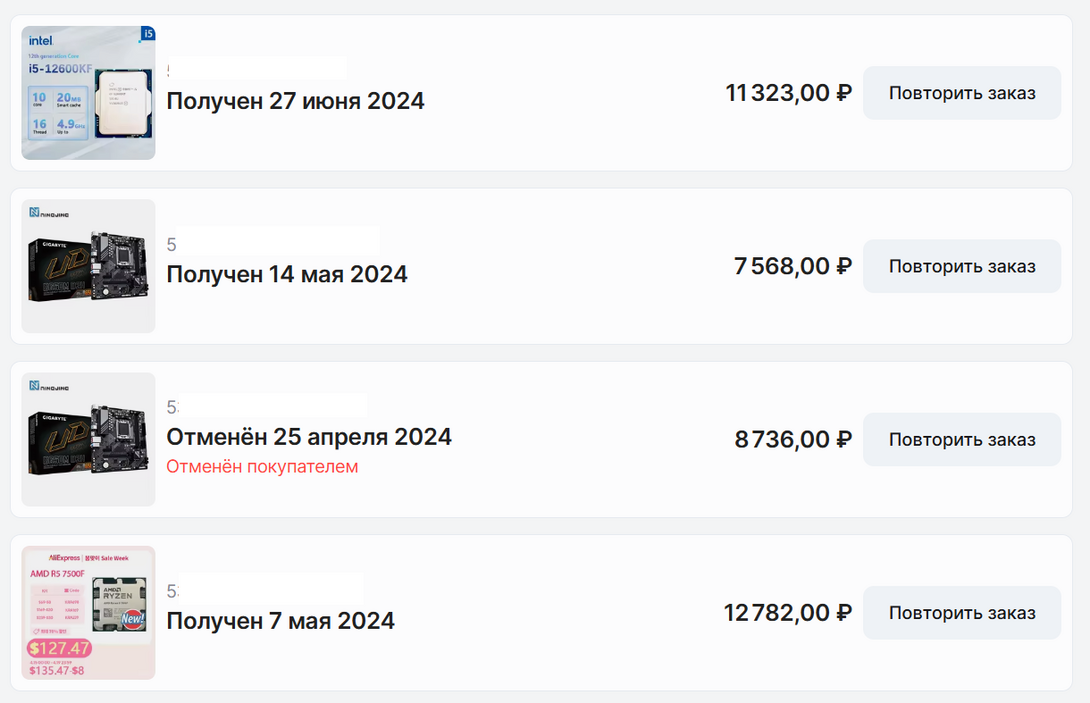The height and width of the screenshot is (703, 1090).
Task: Open thumbnail of the cancelled Gigabyte order
Action: click(88, 439)
